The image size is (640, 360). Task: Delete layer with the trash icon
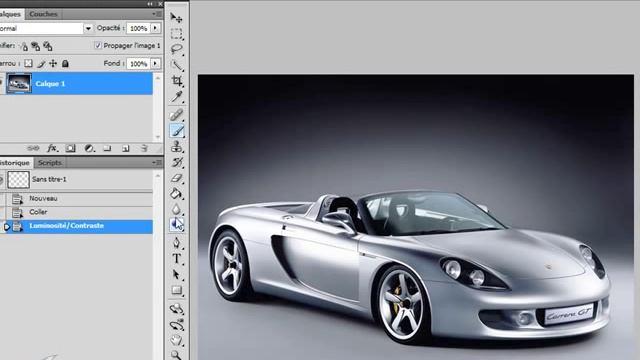(x=144, y=148)
